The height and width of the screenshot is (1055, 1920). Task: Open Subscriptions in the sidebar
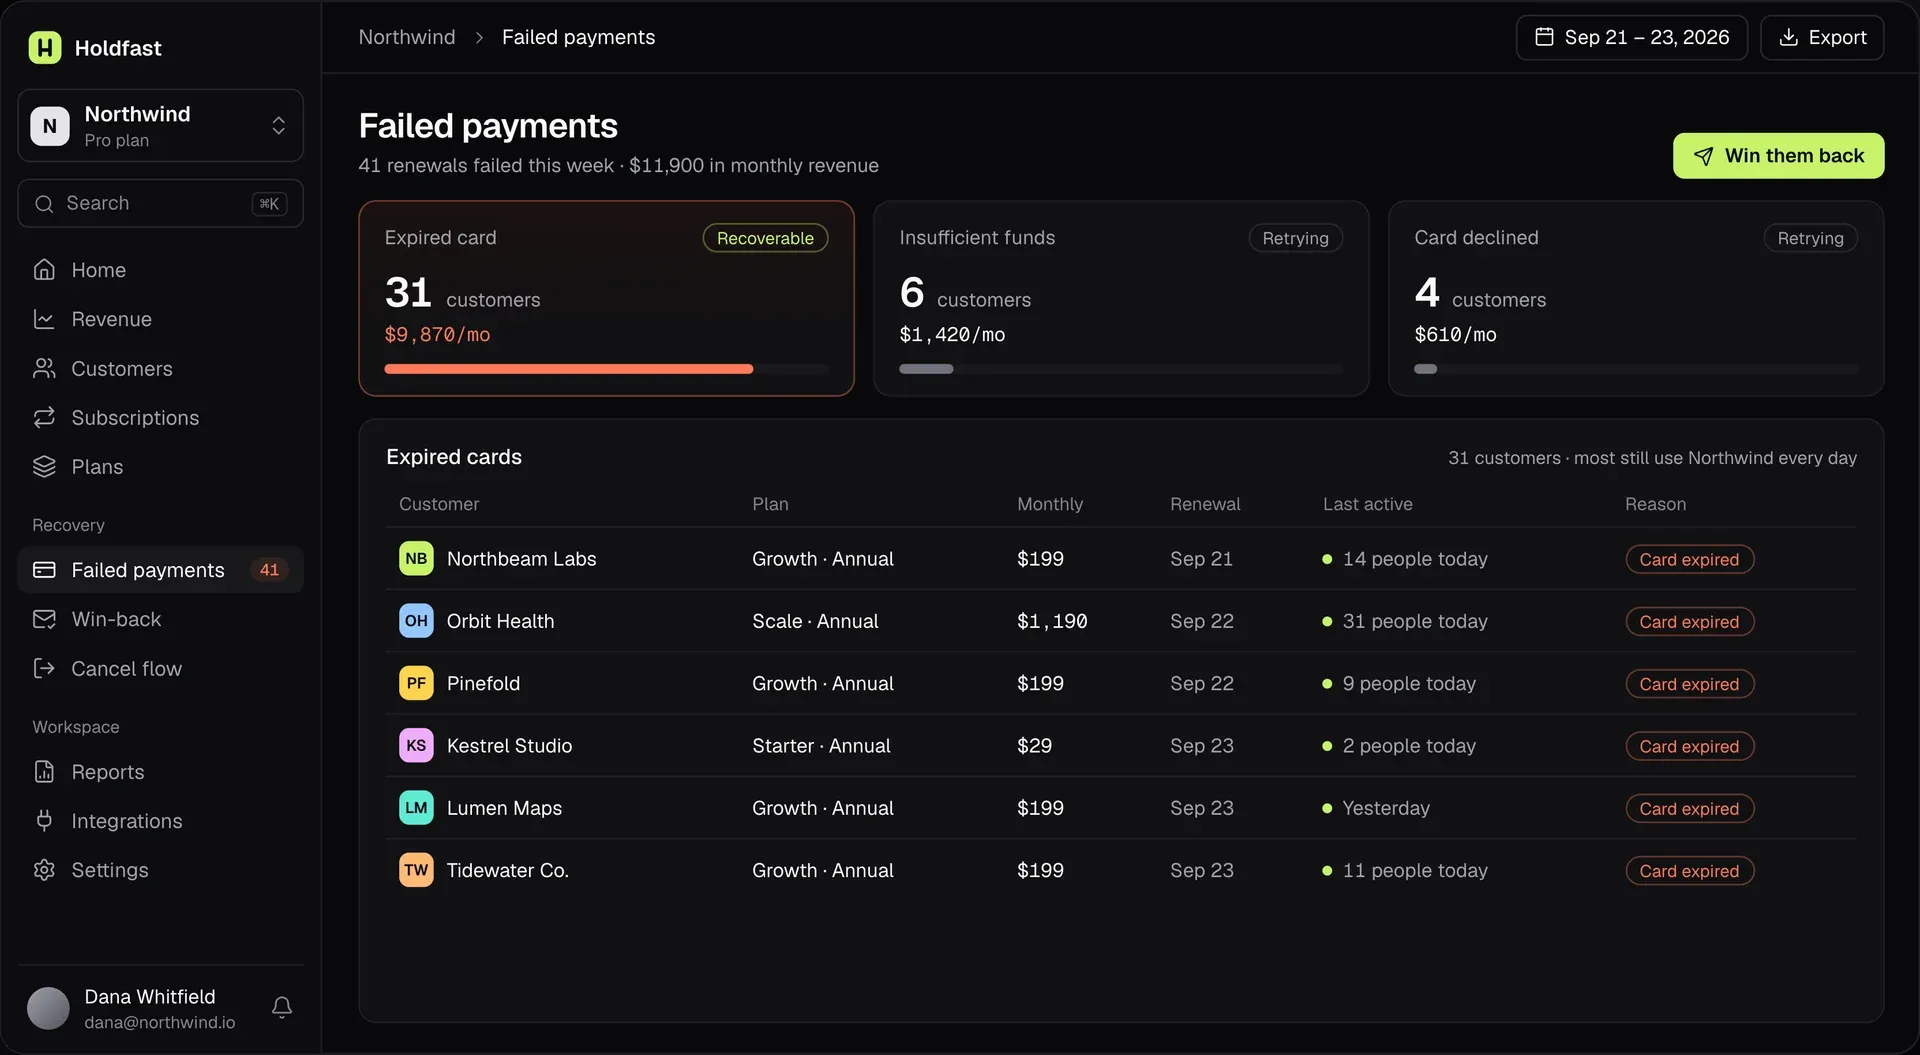coord(160,418)
